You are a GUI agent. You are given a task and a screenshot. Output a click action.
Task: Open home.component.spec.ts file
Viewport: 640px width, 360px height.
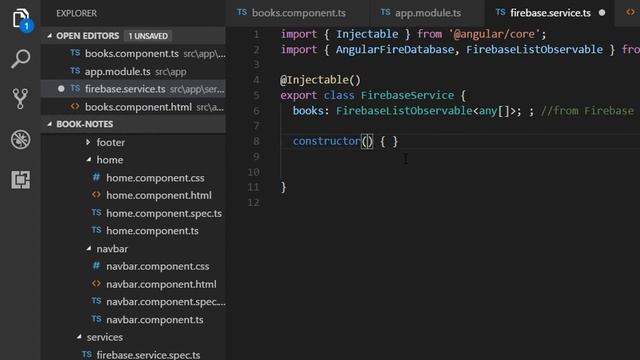164,213
